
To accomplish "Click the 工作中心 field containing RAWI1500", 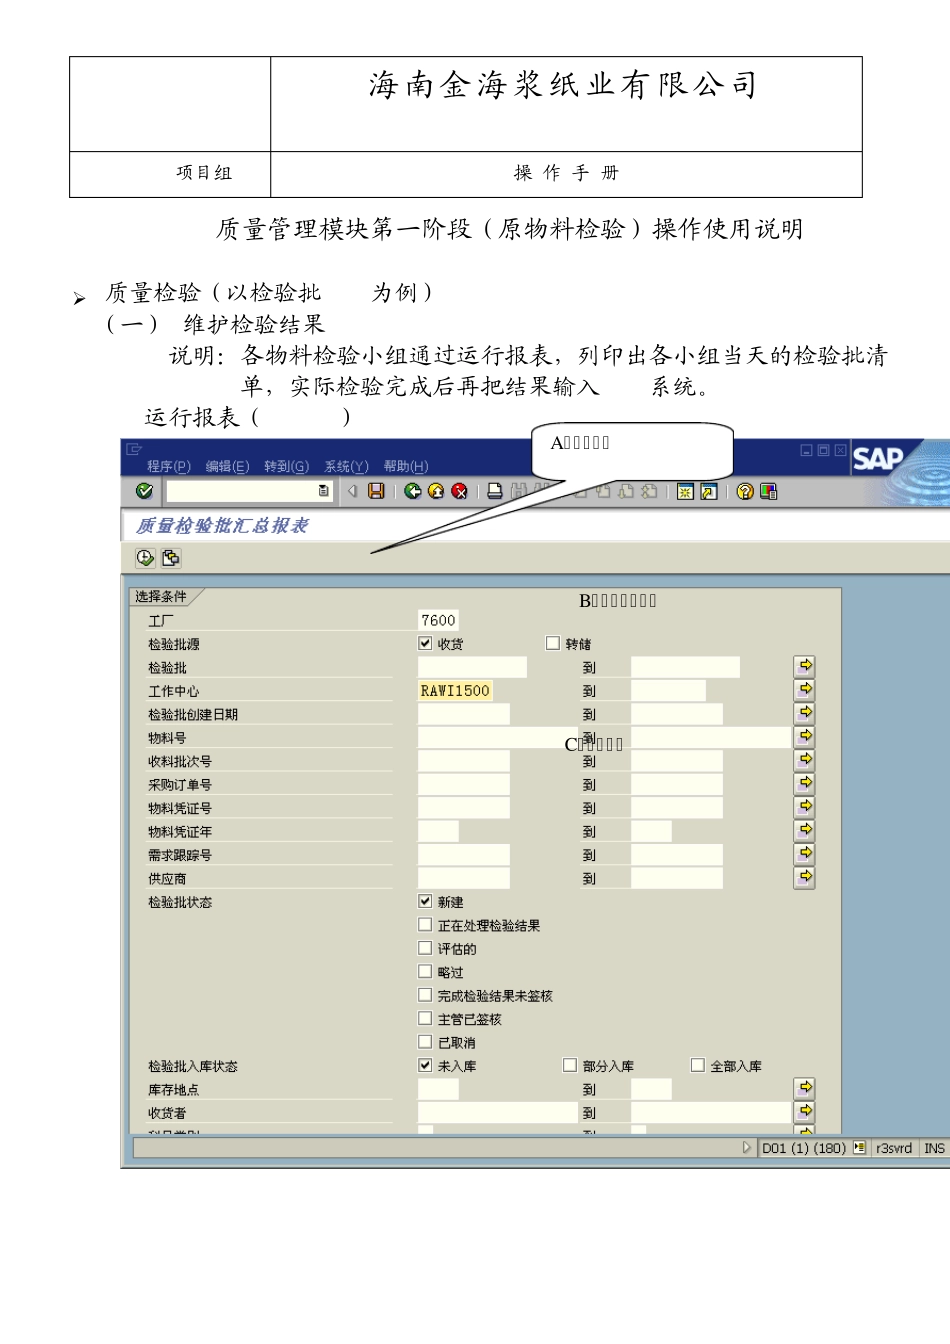I will (455, 690).
